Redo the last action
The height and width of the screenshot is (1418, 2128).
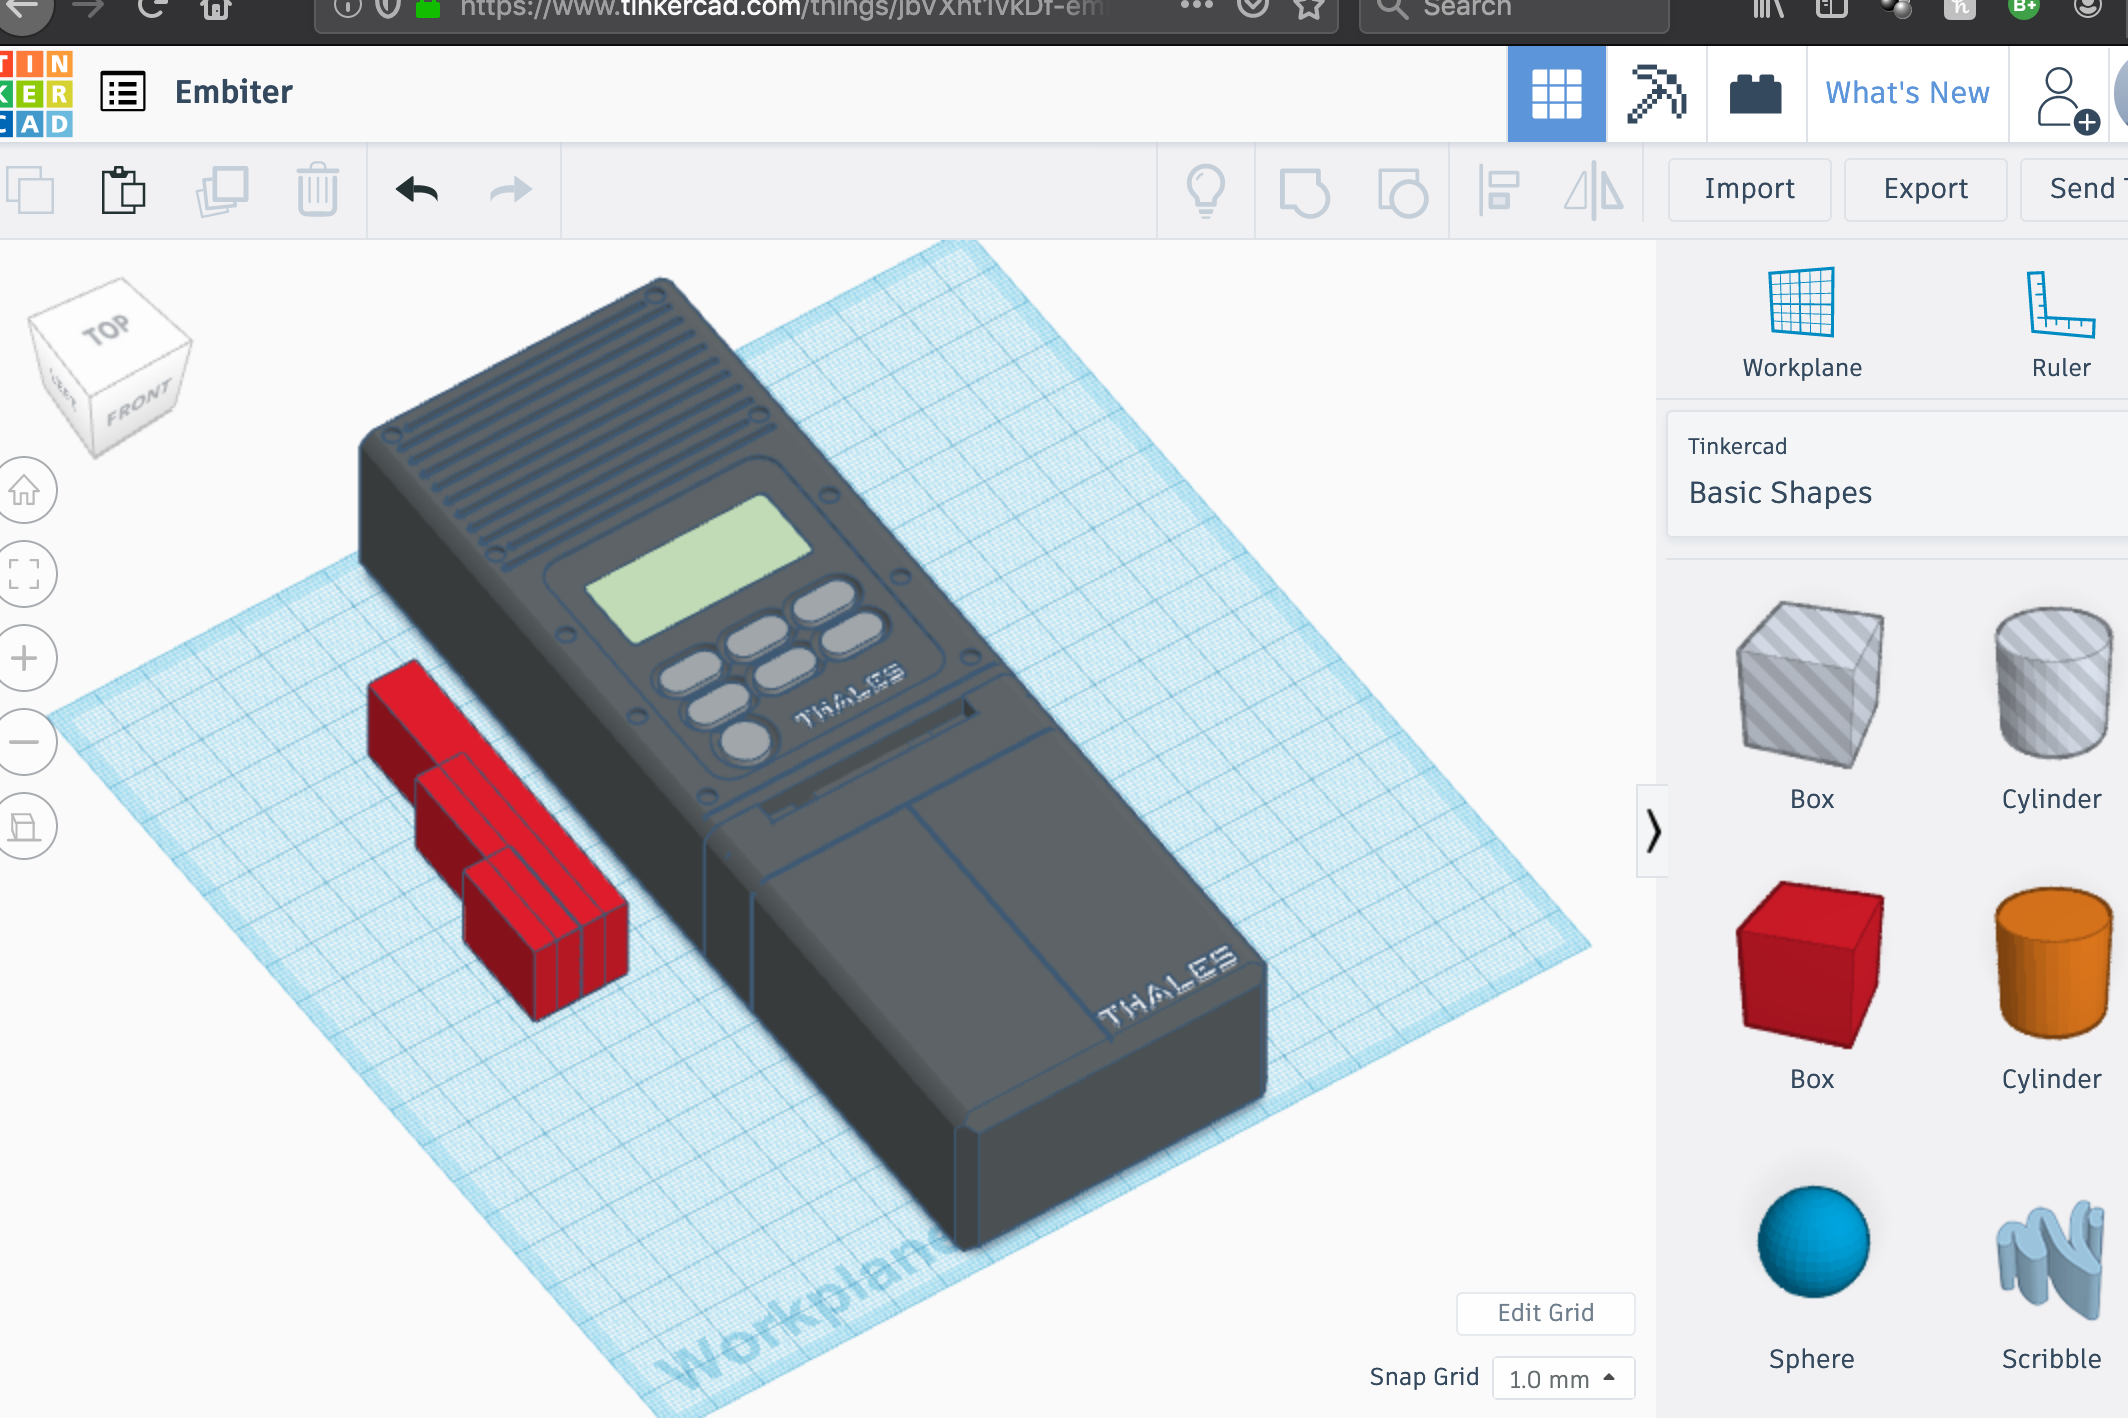pyautogui.click(x=511, y=189)
